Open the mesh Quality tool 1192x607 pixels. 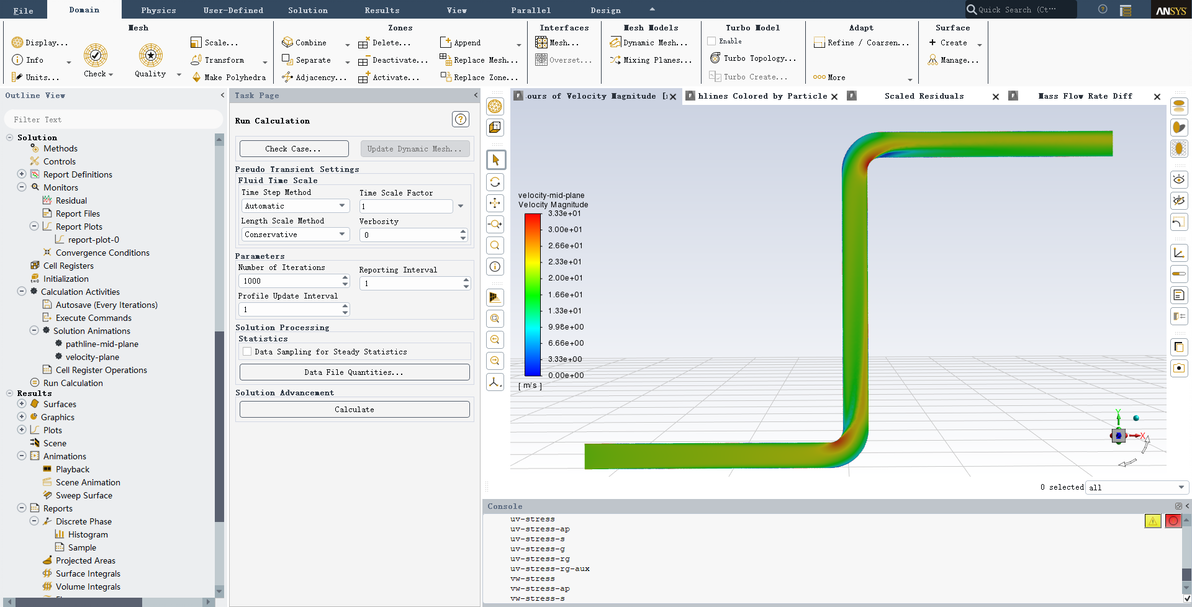(x=150, y=56)
